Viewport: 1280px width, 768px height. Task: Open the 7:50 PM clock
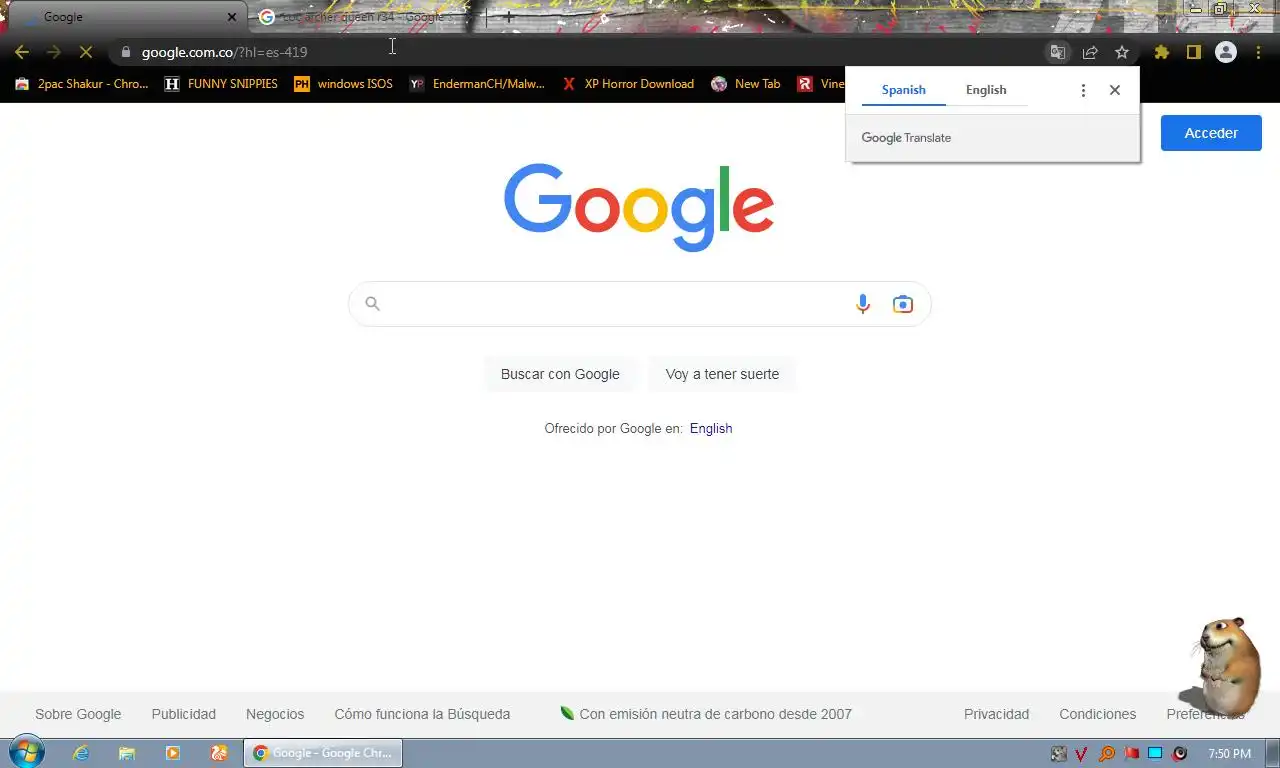point(1229,753)
